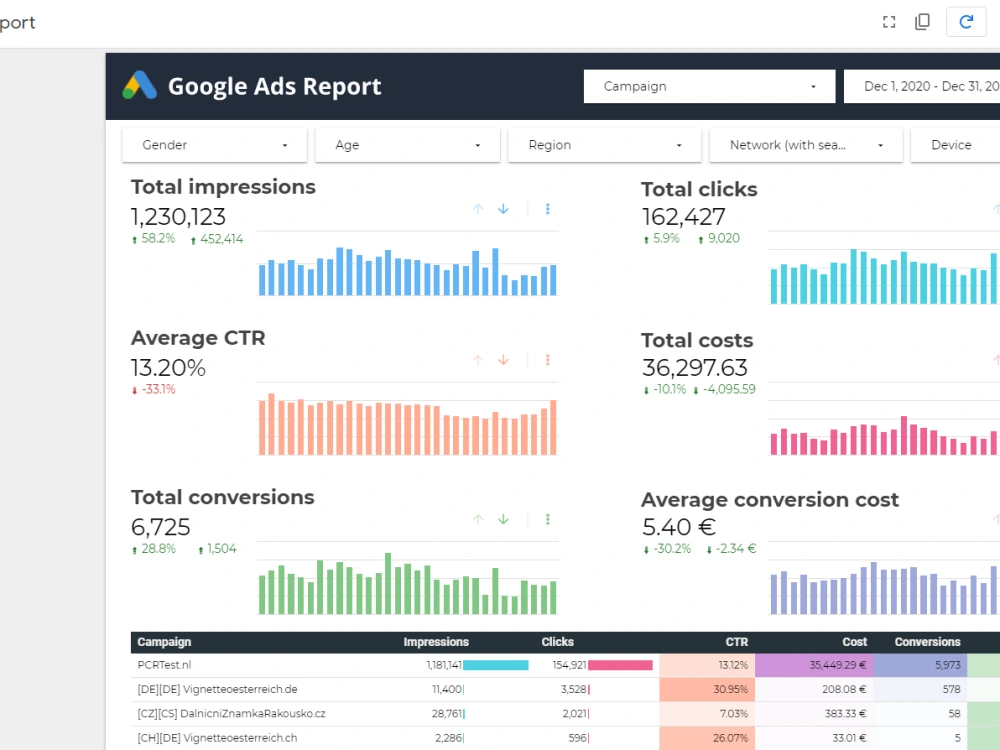Click the 28.8% conversions change indicator
Viewport: 1000px width, 750px height.
153,548
